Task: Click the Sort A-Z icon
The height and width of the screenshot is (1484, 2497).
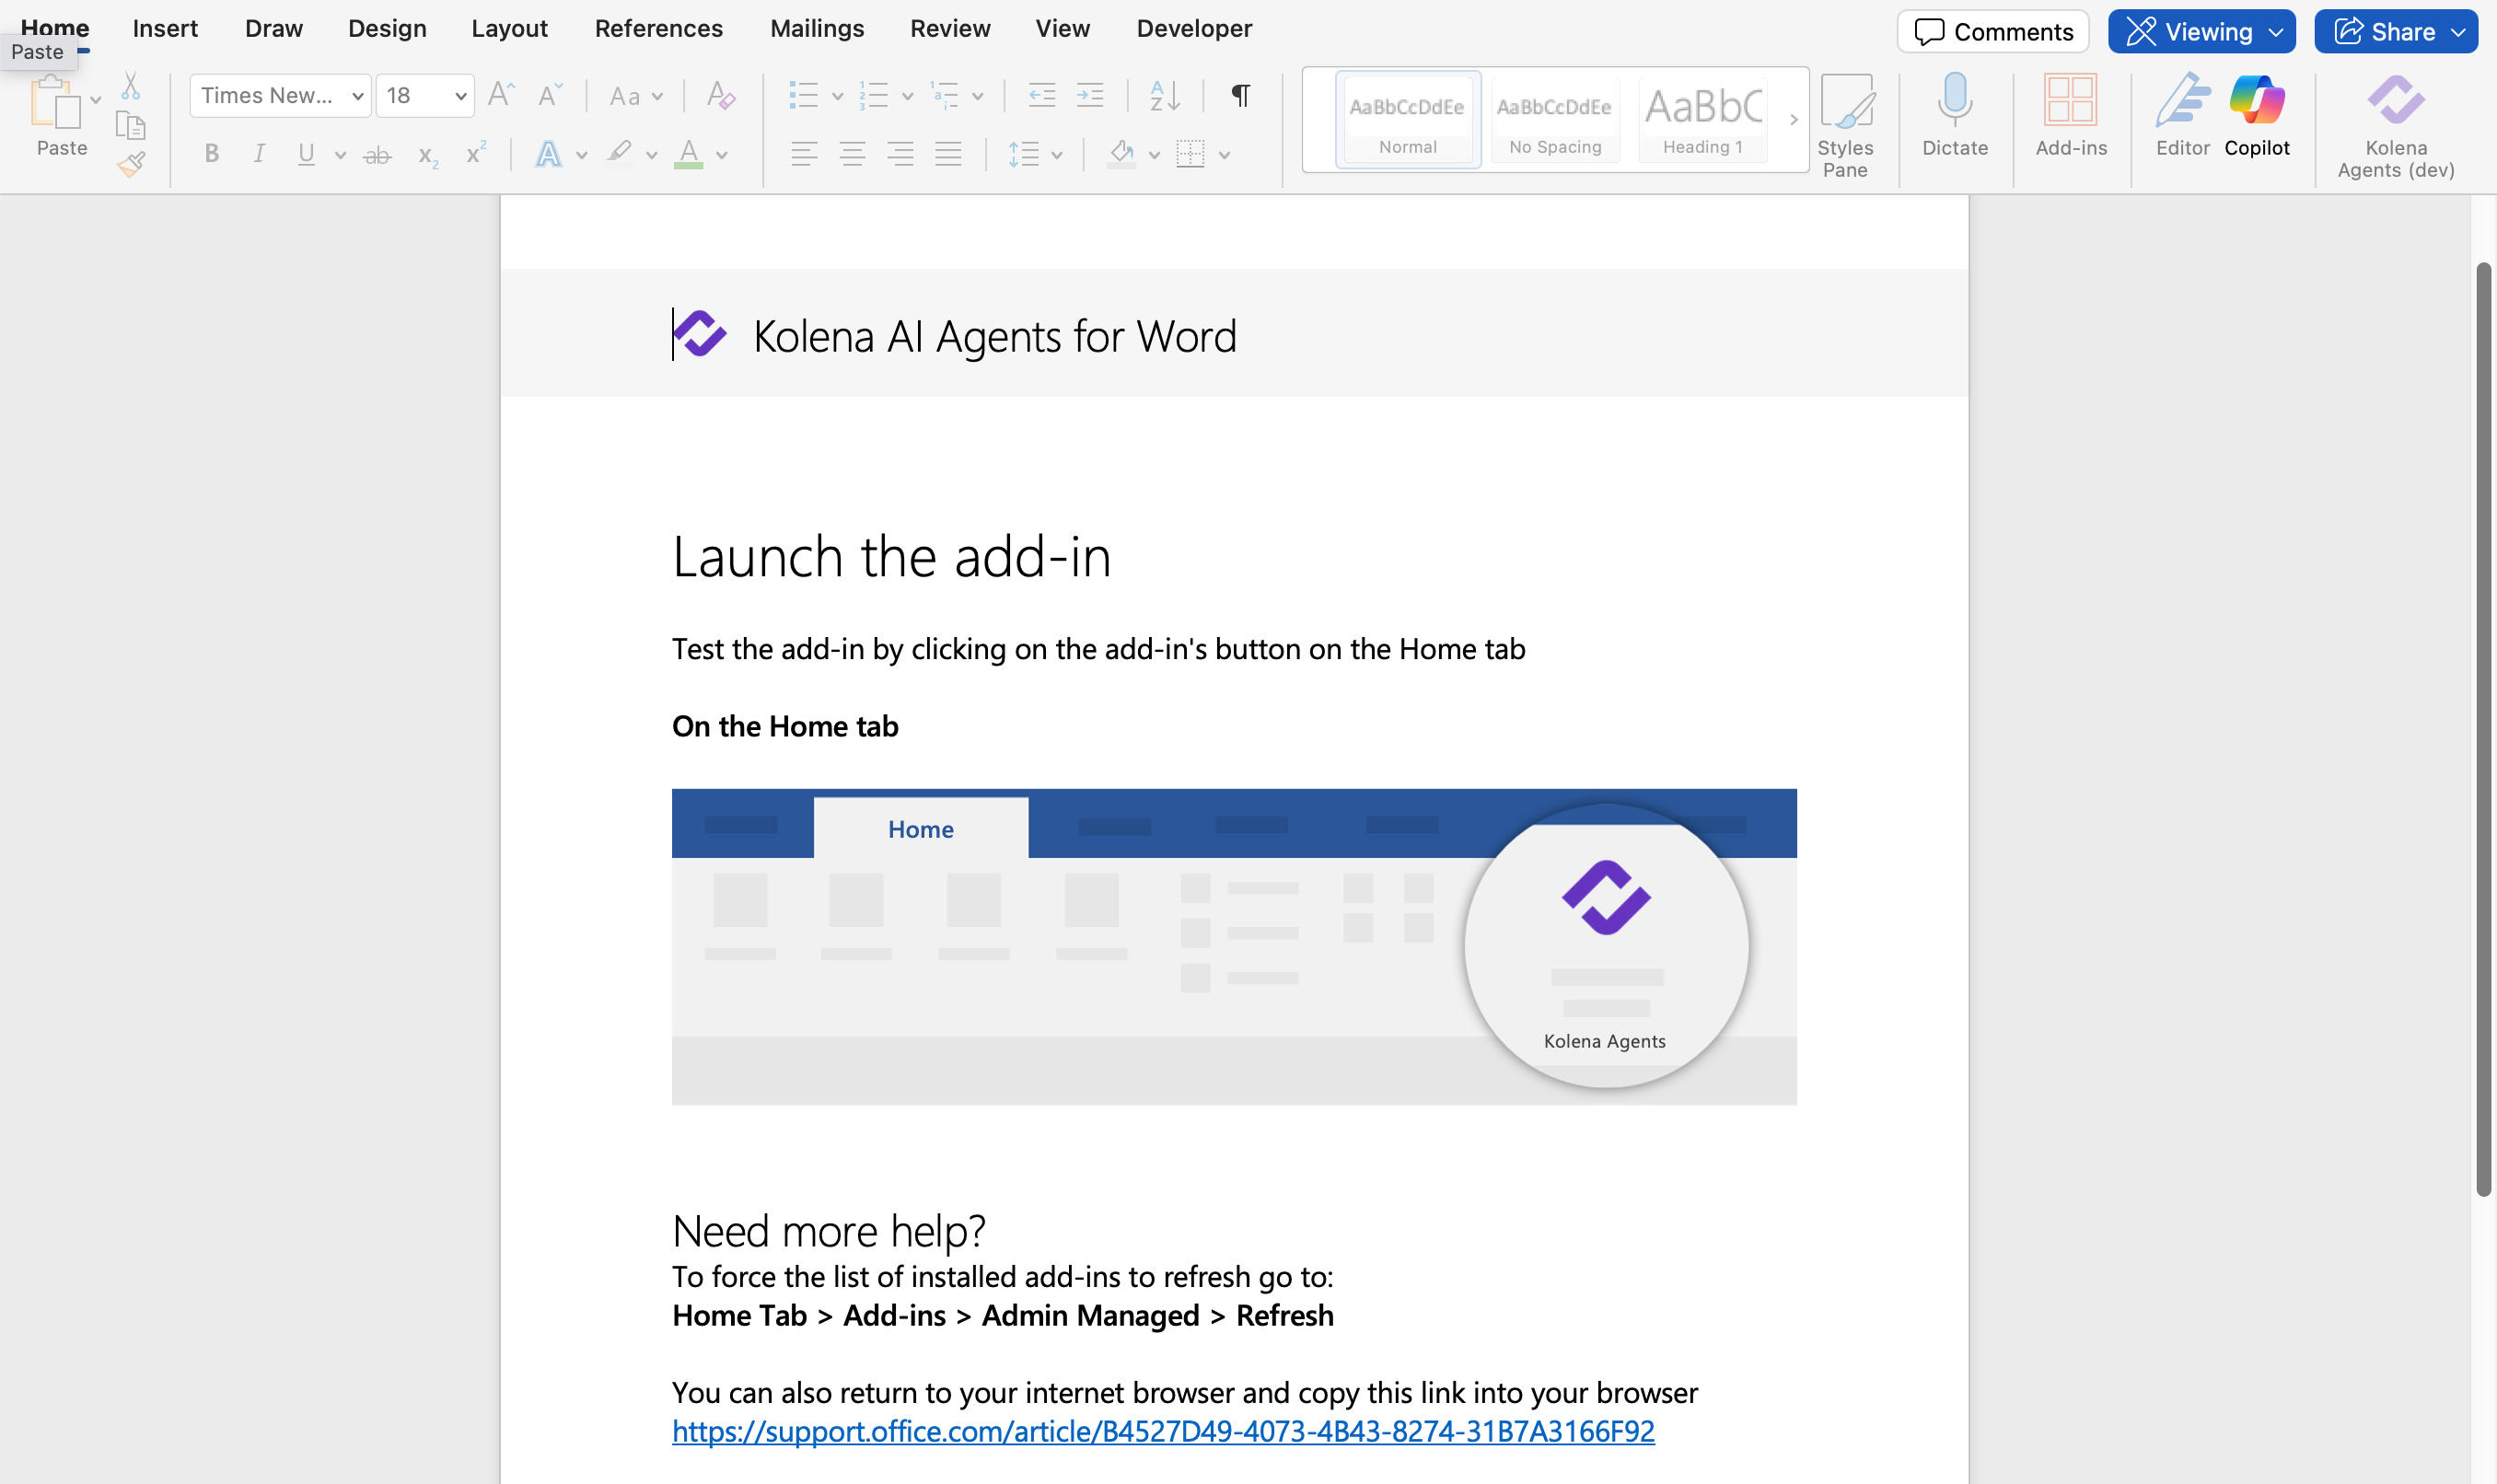Action: coord(1165,96)
